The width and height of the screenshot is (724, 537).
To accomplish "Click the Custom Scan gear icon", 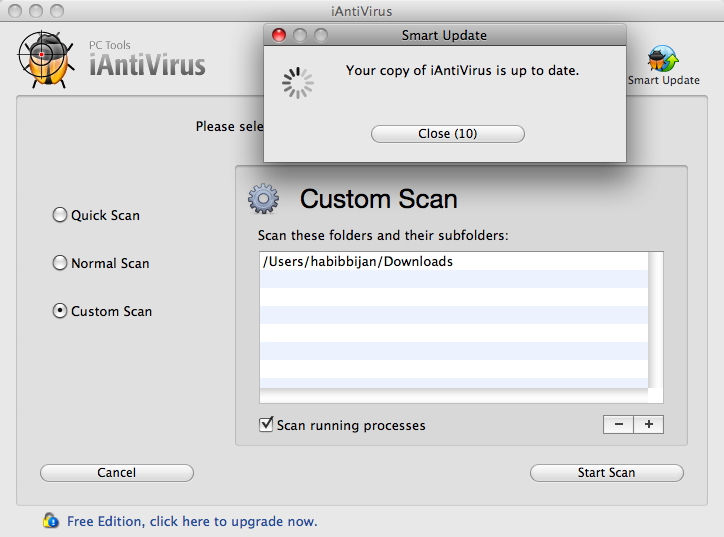I will click(x=263, y=199).
